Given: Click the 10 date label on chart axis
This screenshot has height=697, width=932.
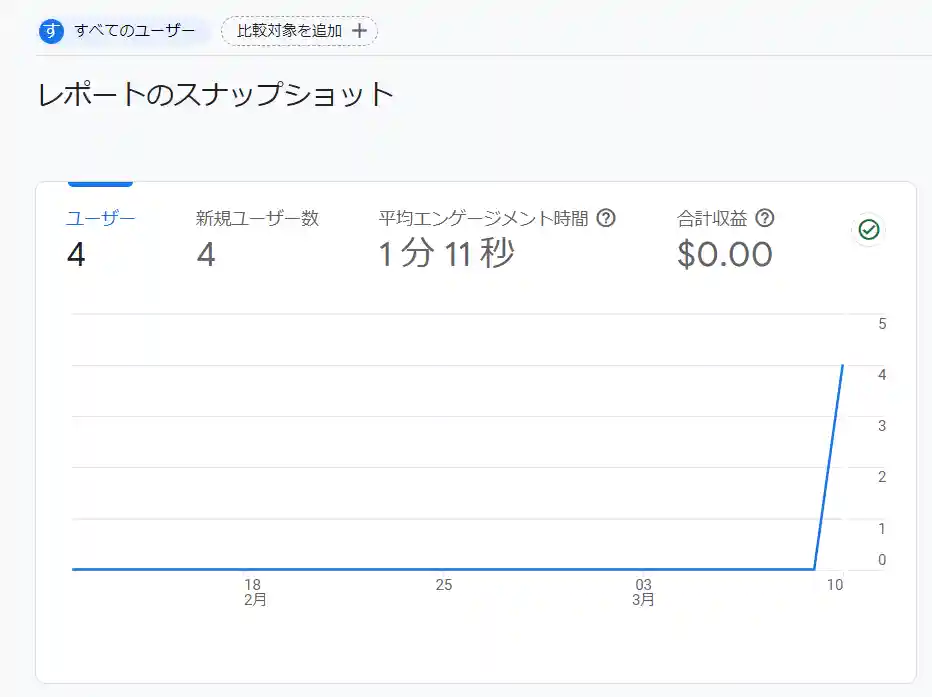Looking at the screenshot, I should pyautogui.click(x=834, y=585).
